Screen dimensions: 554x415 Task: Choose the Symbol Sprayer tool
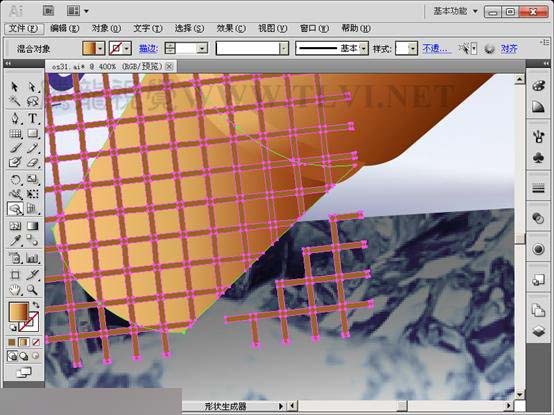[x=15, y=258]
